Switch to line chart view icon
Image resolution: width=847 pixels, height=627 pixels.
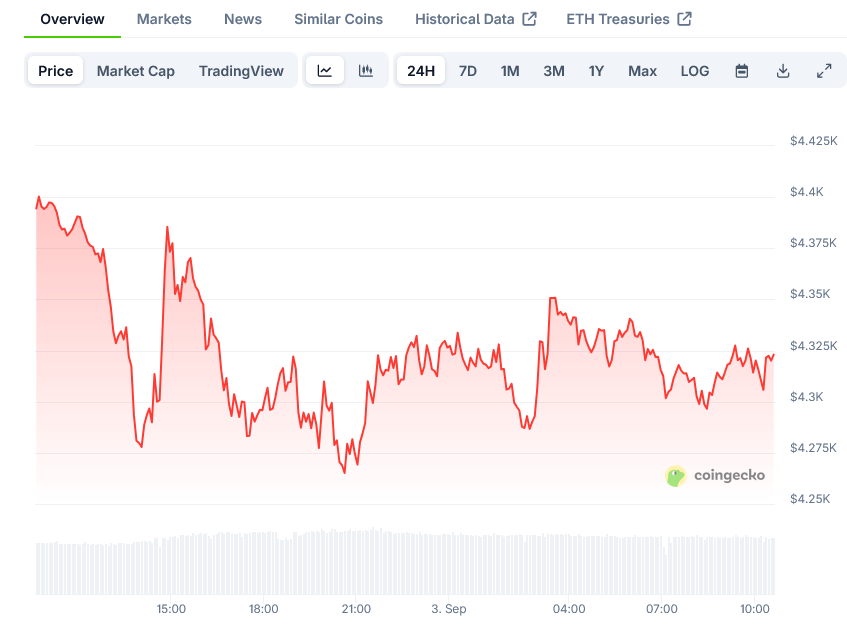tap(325, 71)
